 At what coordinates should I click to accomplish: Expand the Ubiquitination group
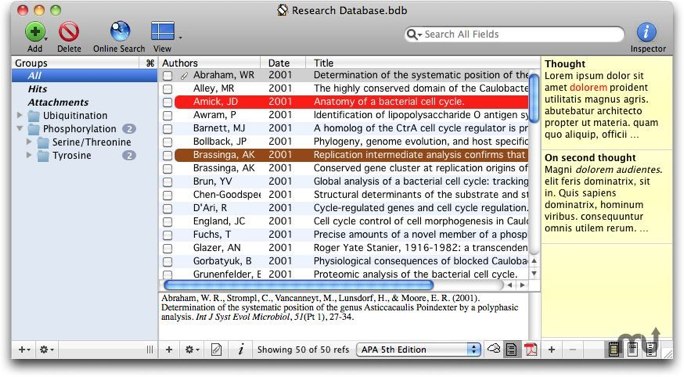click(x=19, y=115)
